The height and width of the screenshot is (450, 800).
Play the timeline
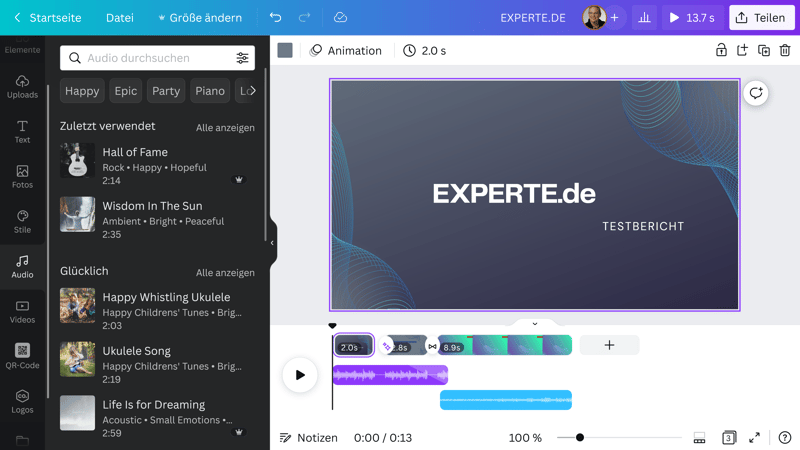(x=300, y=375)
